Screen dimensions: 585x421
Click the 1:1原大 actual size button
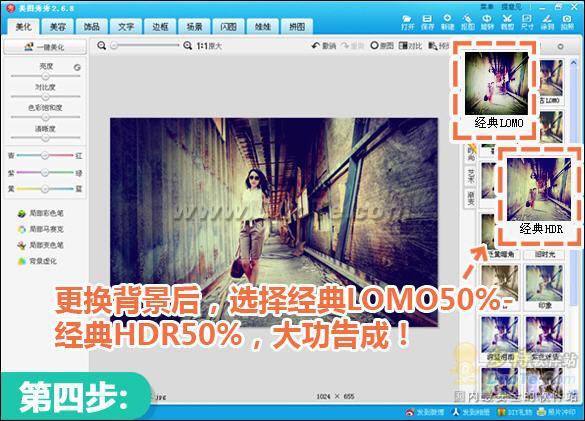coord(209,46)
